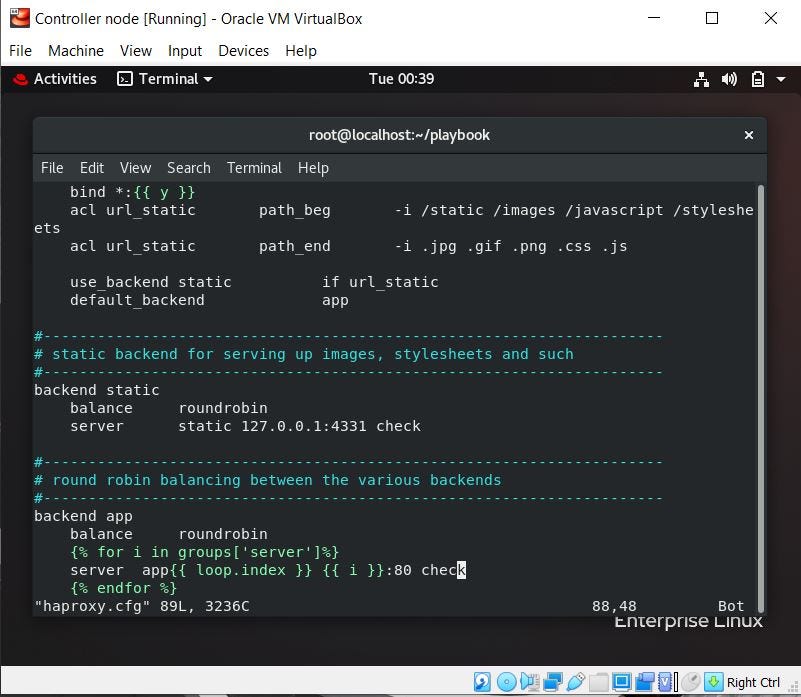Screen dimensions: 801x697
Task: Click the 'backend app' line
Action: [x=83, y=516]
